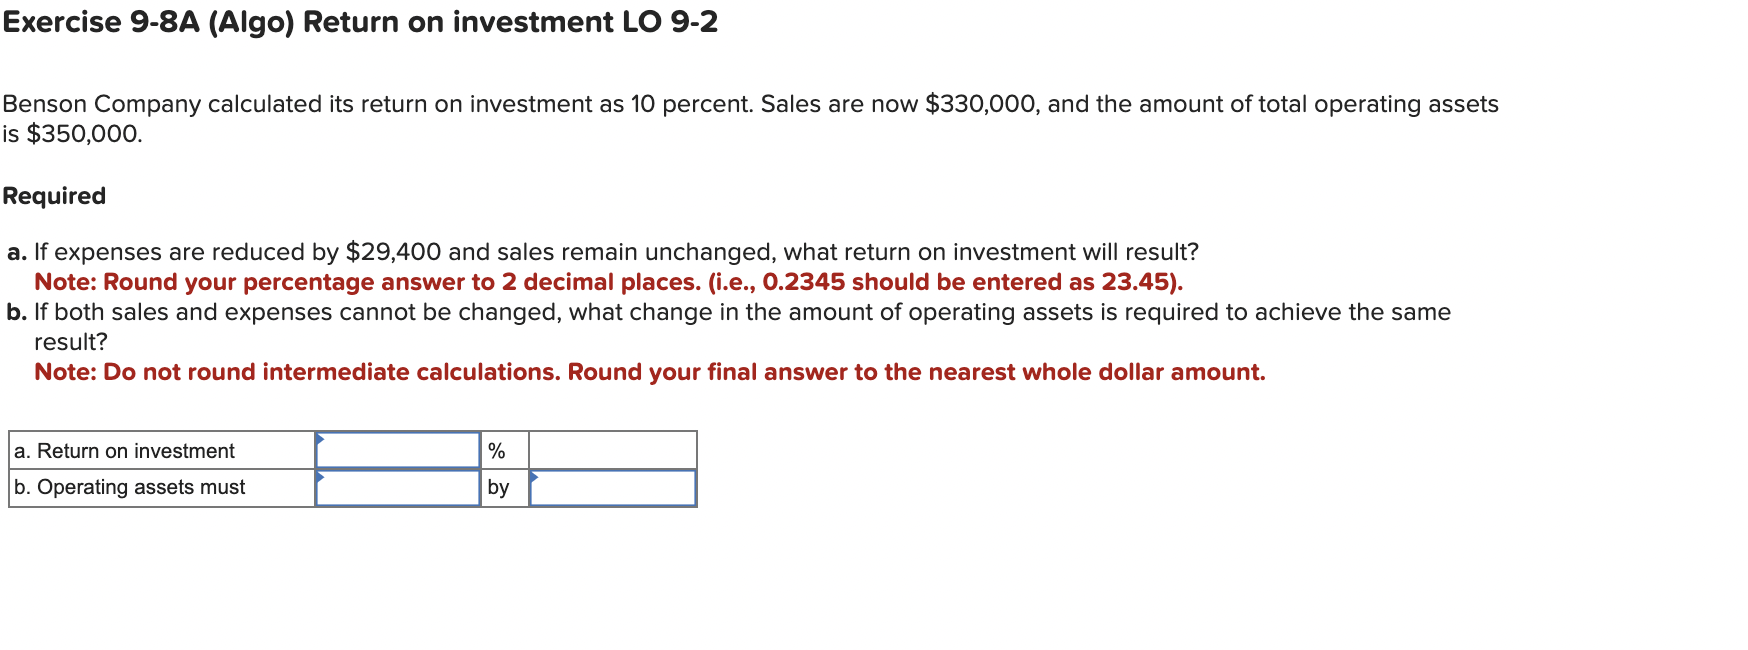The width and height of the screenshot is (1748, 650).
Task: Click the 'by' label cell
Action: click(x=498, y=488)
